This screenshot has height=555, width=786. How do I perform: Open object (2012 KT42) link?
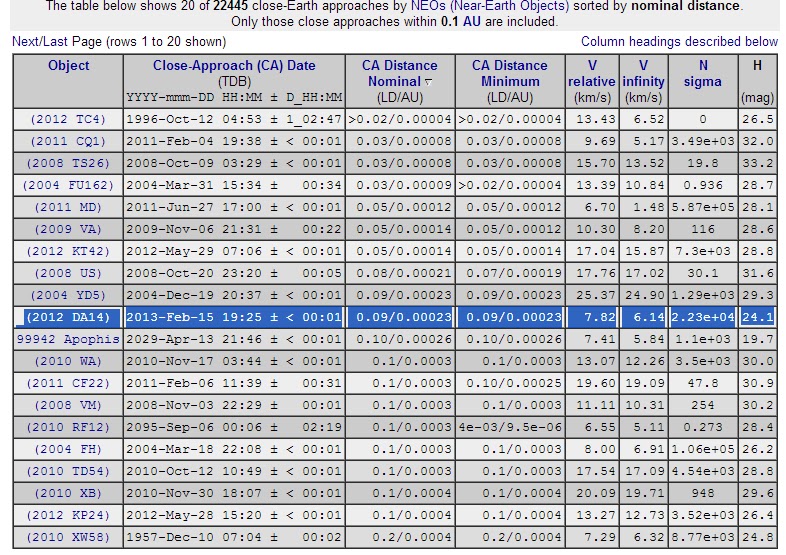pyautogui.click(x=68, y=251)
